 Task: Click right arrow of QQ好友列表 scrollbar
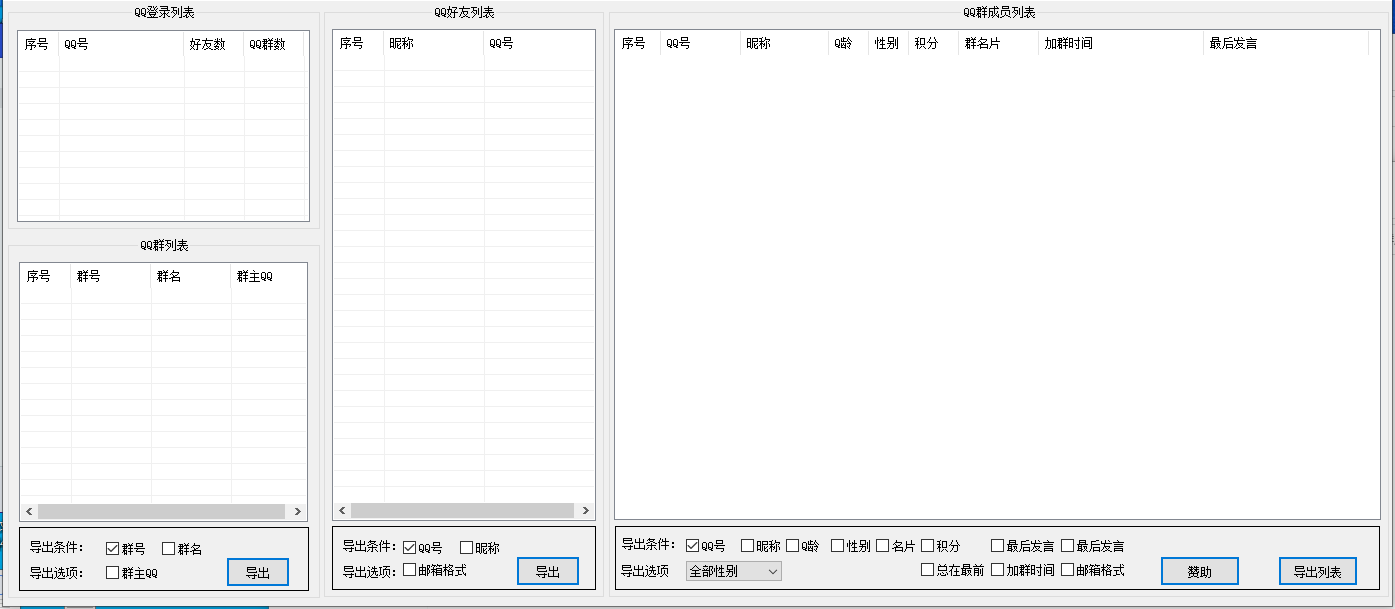pos(586,510)
